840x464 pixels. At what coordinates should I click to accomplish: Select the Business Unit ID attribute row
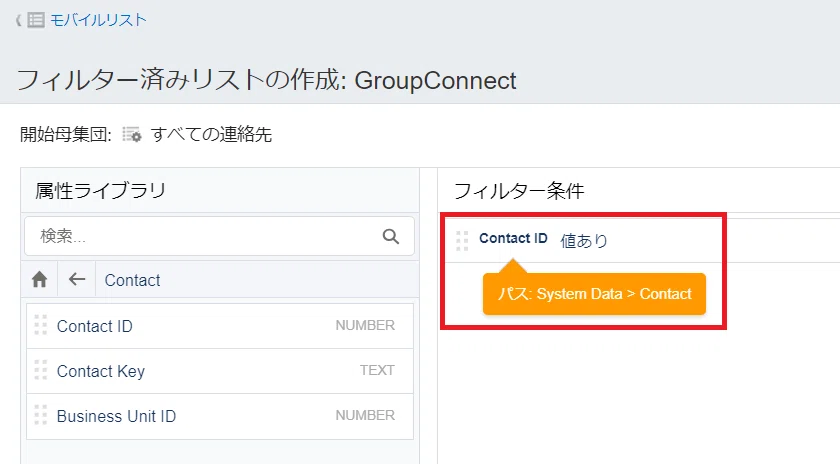click(220, 416)
